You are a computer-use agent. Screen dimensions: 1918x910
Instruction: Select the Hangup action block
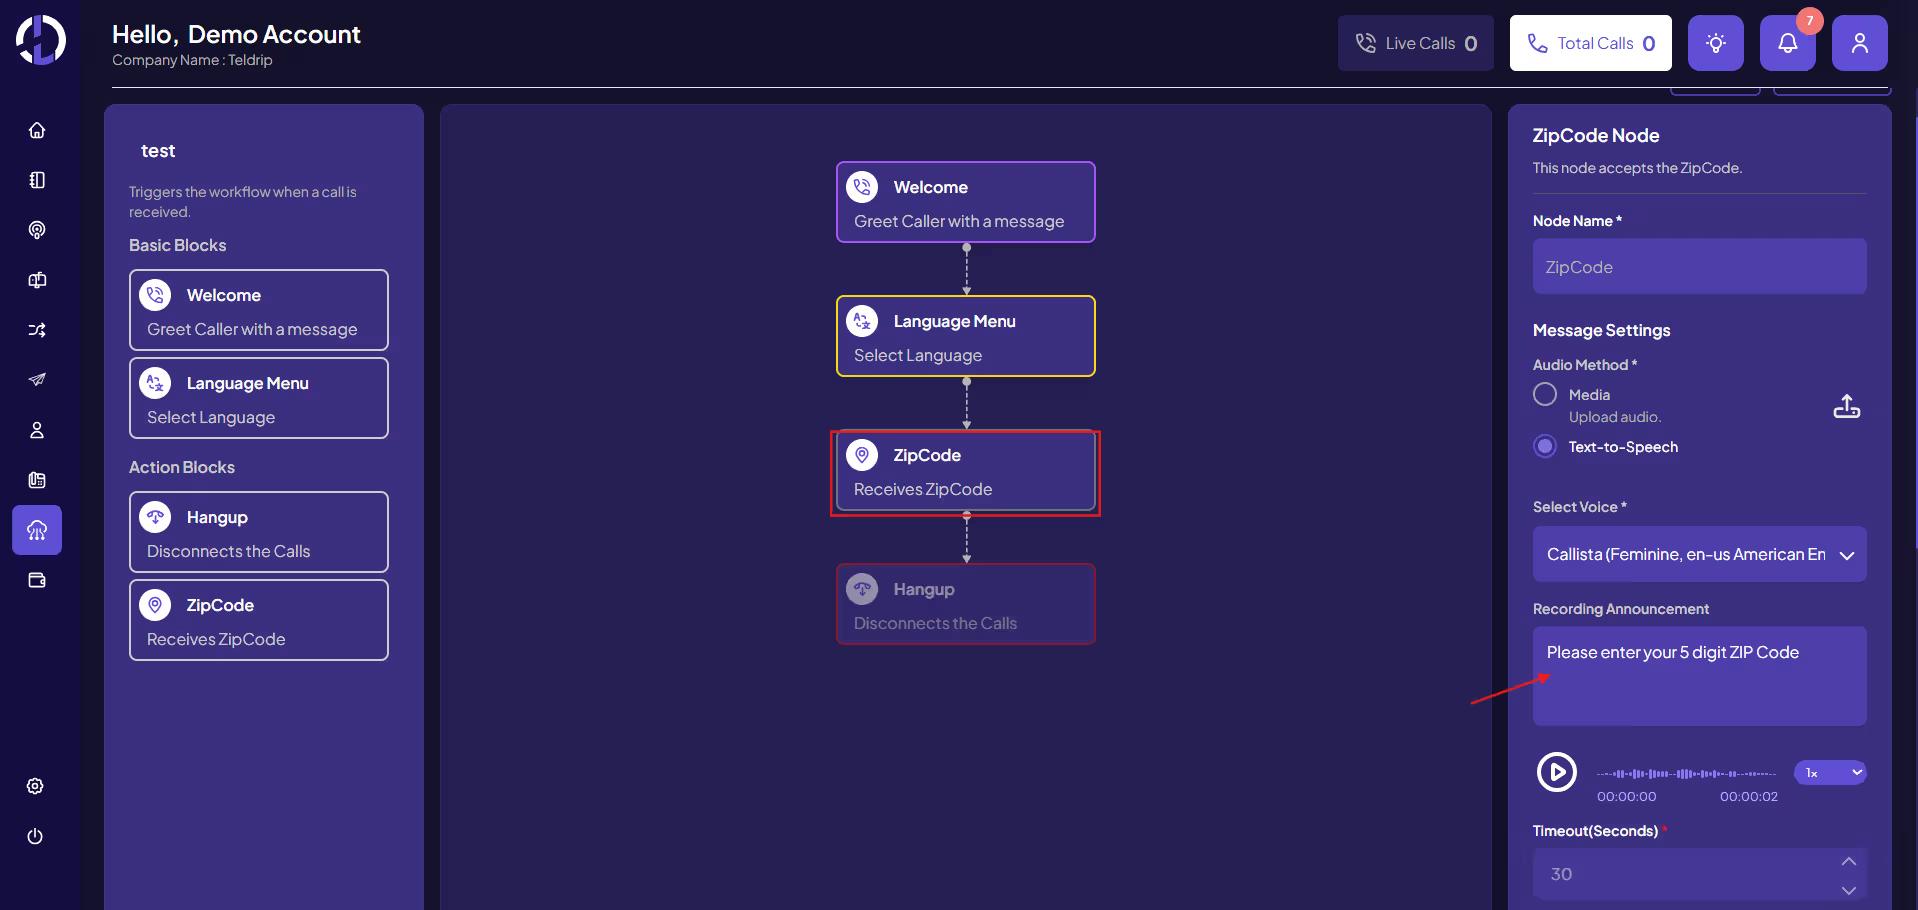tap(258, 532)
